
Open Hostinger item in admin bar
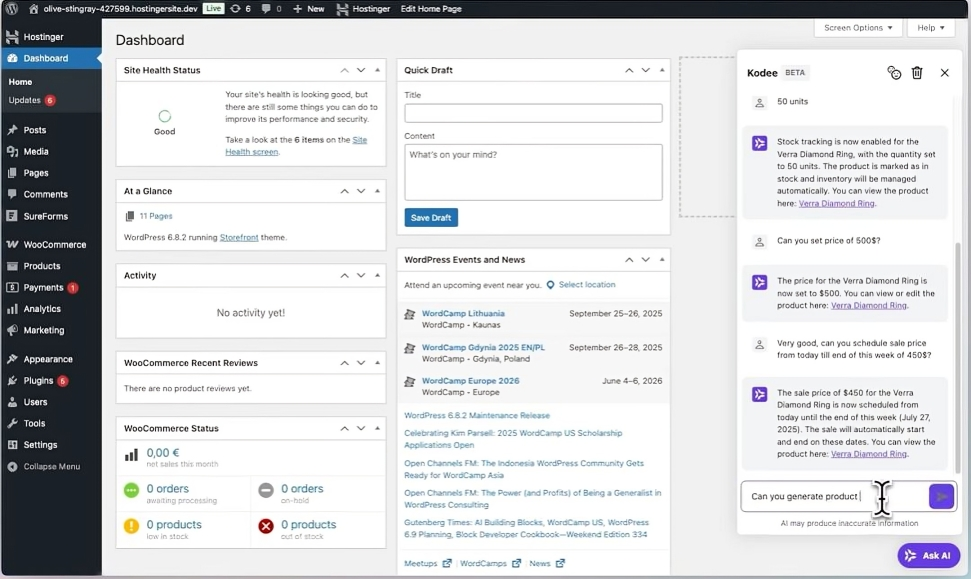point(364,9)
